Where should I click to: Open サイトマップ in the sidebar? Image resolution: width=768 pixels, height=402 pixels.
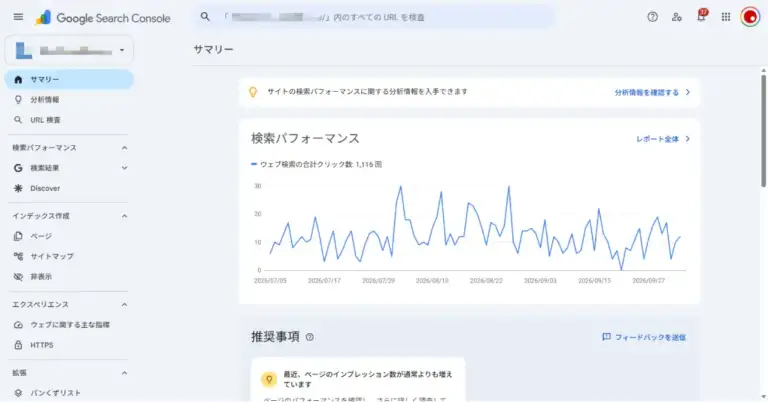tap(69, 256)
